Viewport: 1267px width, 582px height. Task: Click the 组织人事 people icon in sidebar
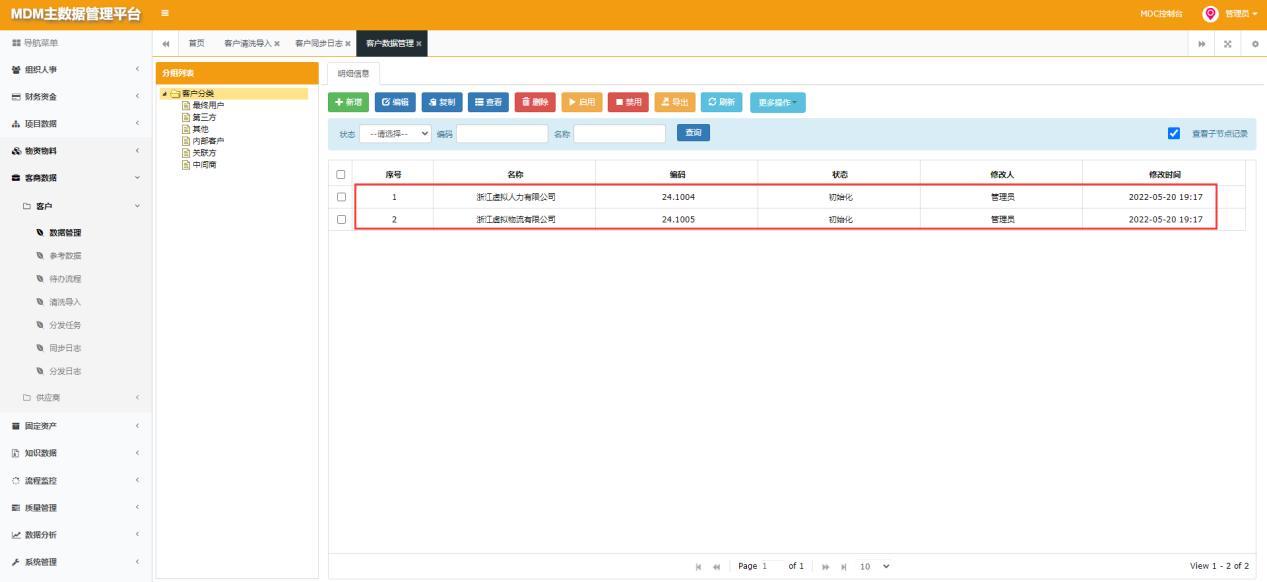point(16,69)
